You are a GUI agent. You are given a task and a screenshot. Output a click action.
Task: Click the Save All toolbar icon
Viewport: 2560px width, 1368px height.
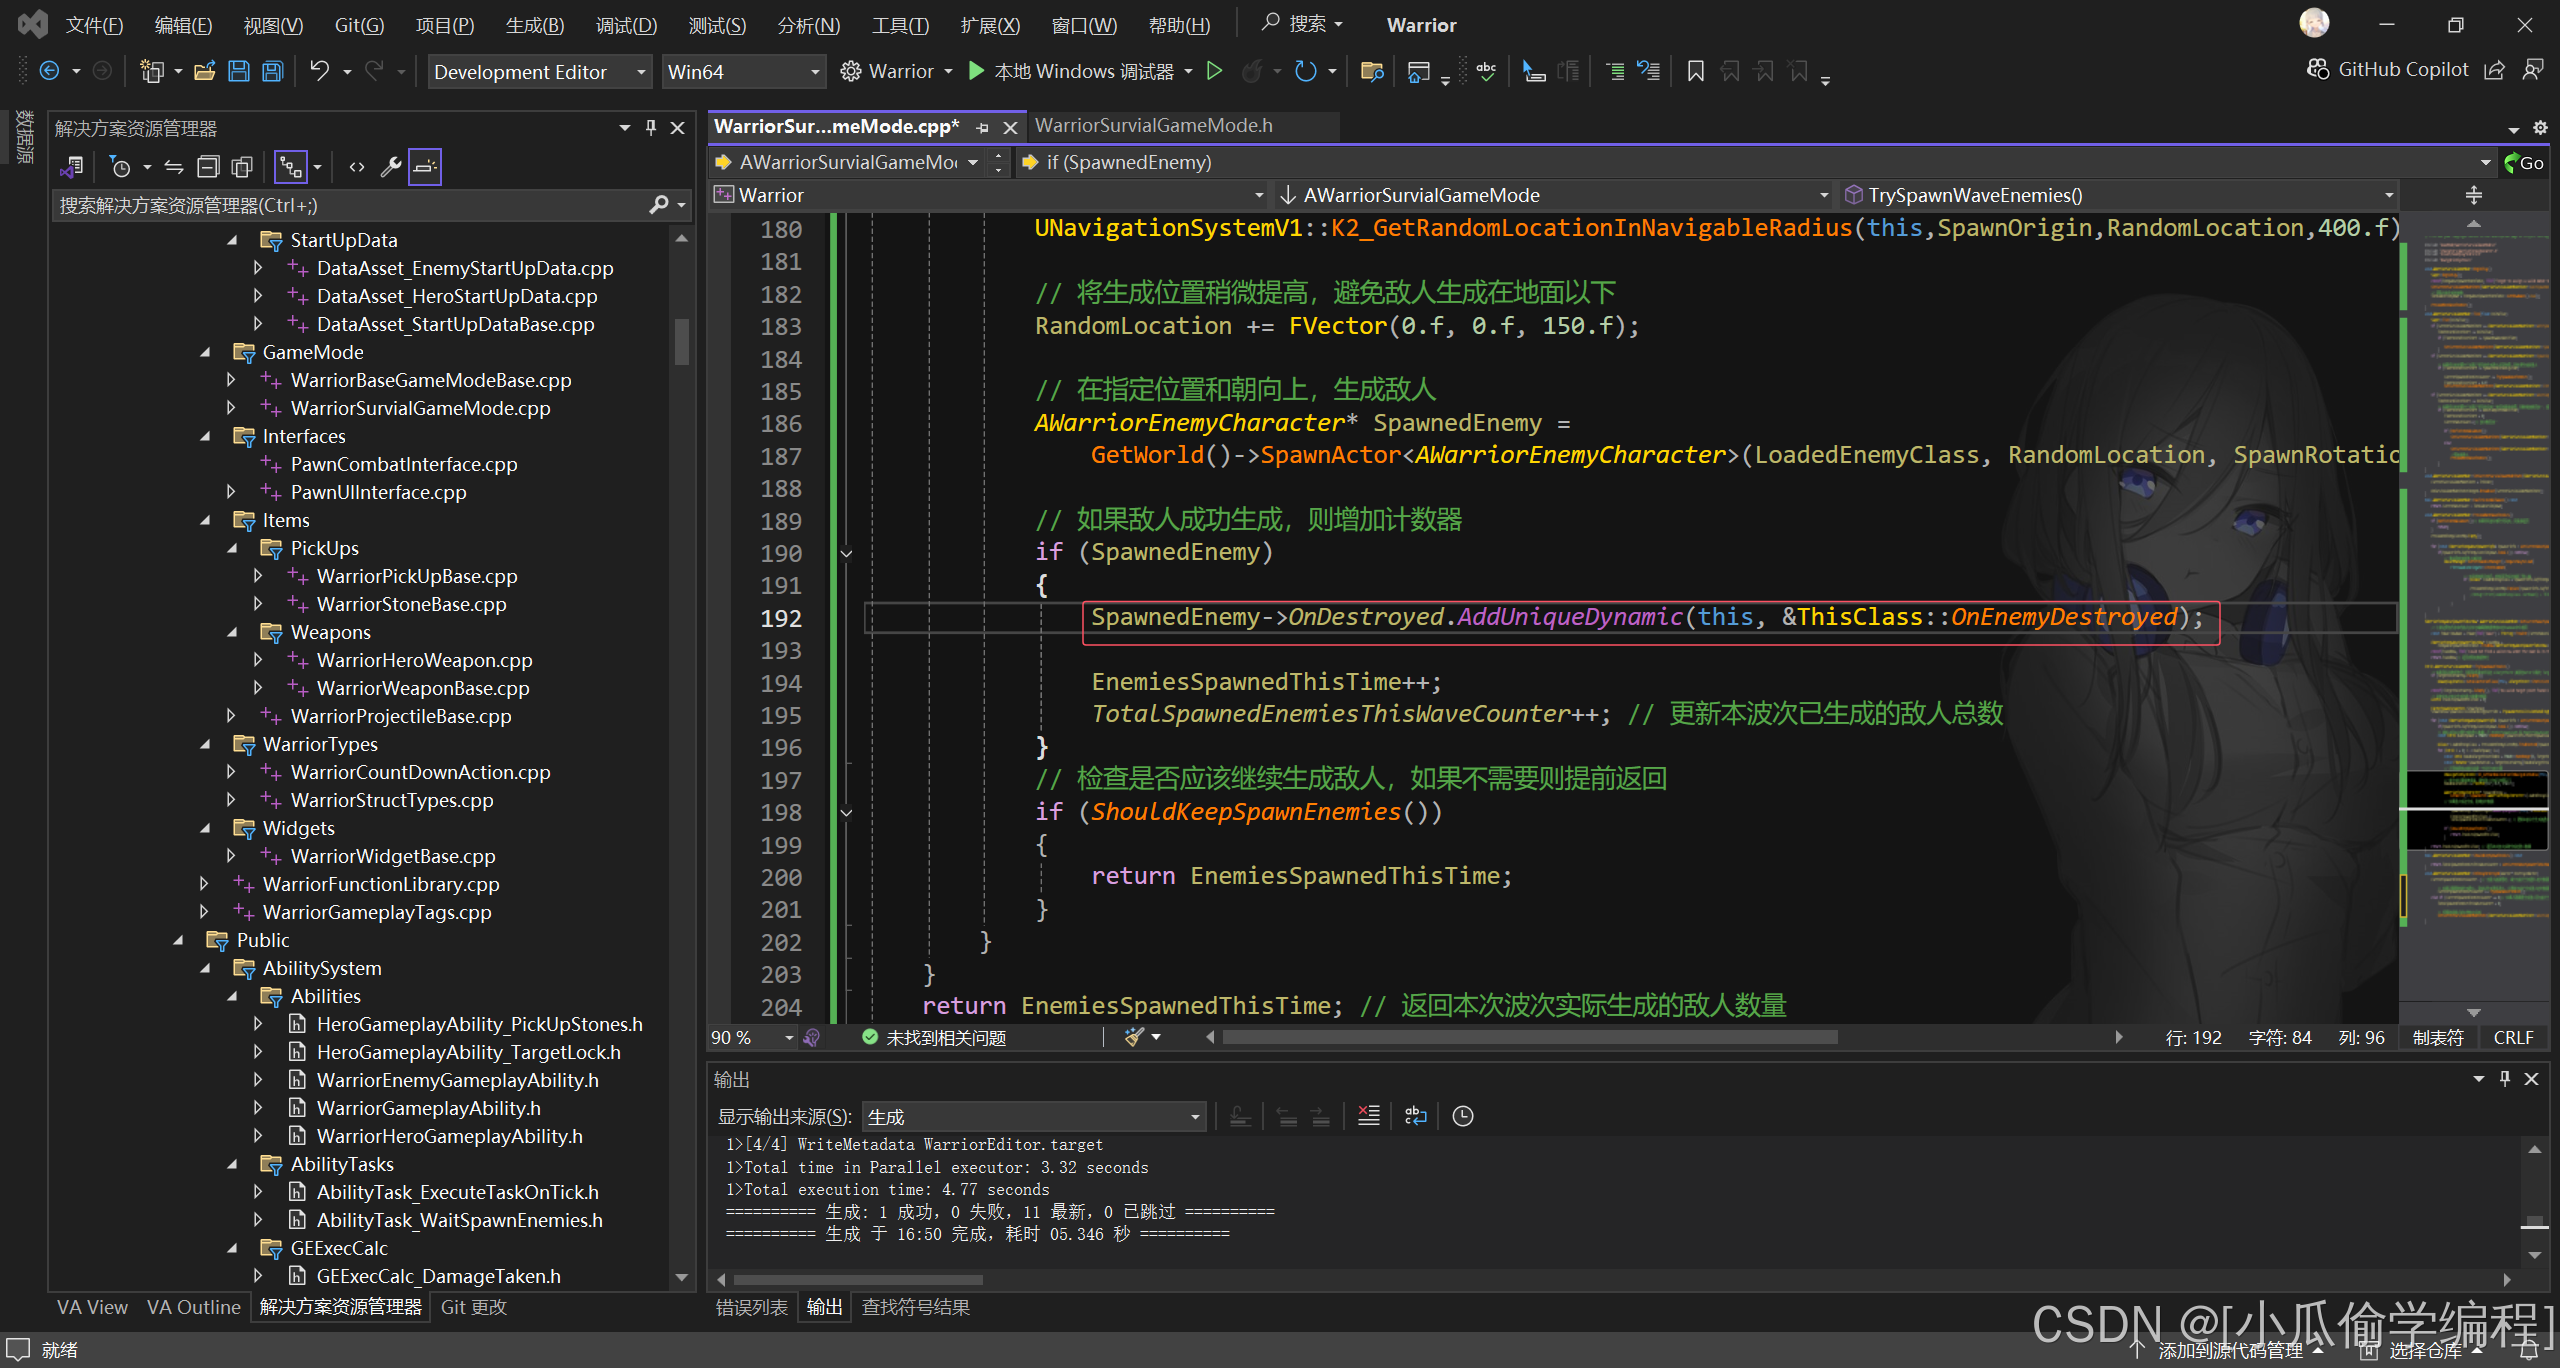tap(273, 71)
